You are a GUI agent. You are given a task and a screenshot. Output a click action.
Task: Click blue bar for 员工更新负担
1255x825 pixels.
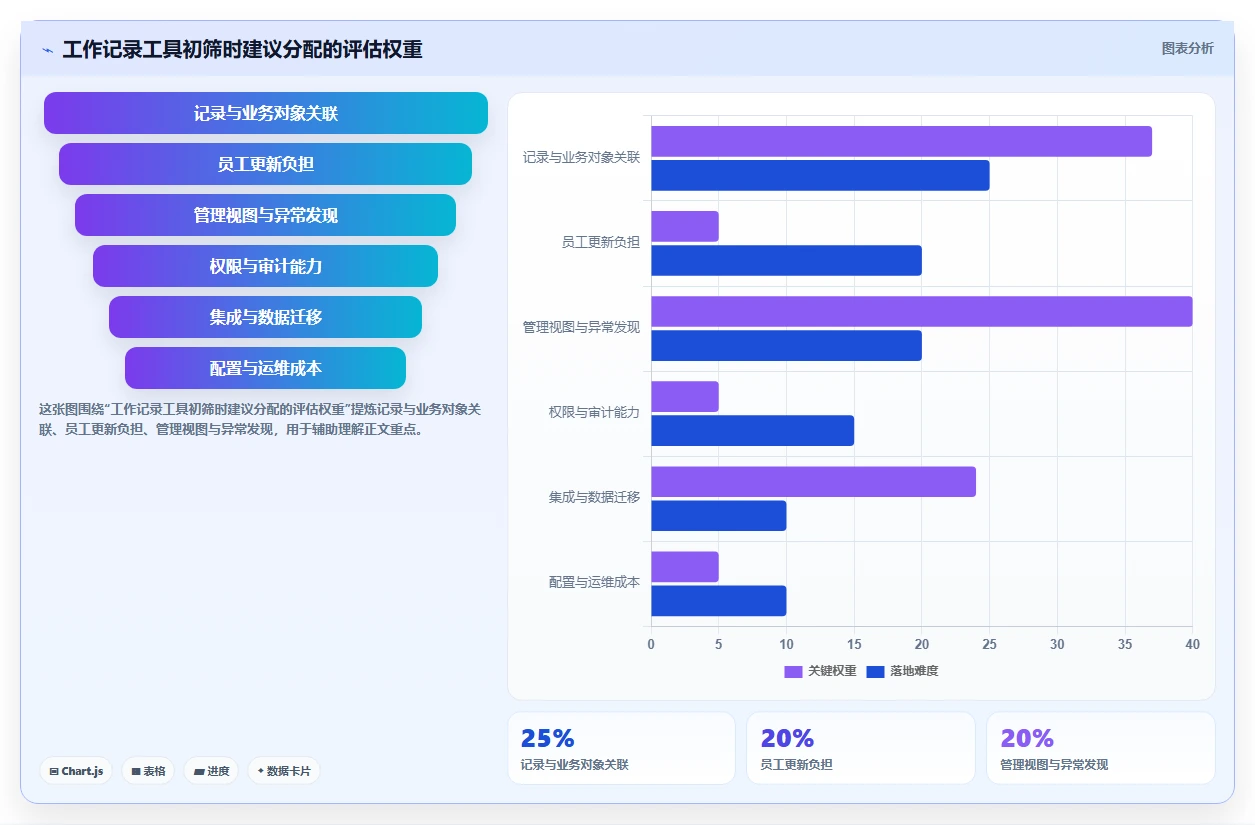click(x=786, y=260)
